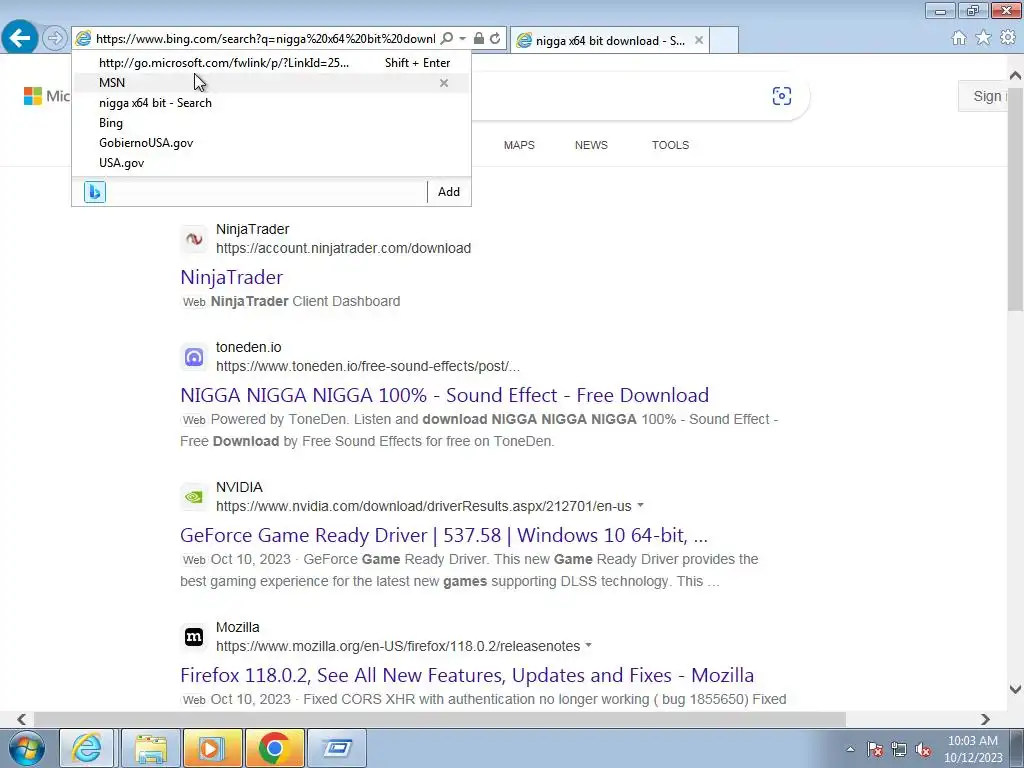
Task: Click the vertical scrollbar up arrow
Action: coord(1016,76)
